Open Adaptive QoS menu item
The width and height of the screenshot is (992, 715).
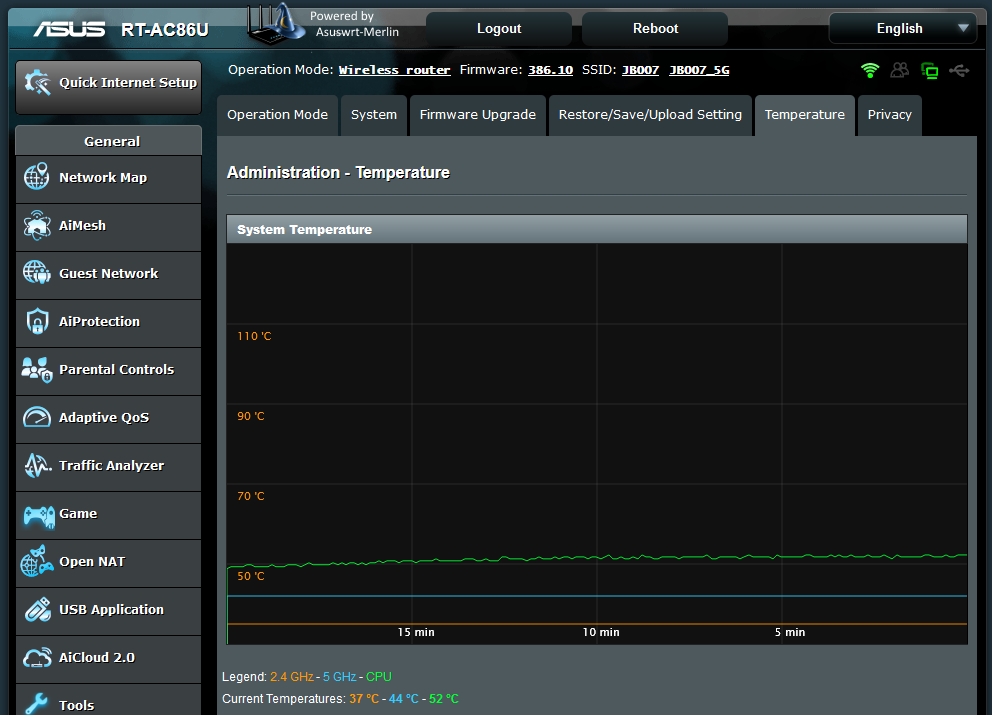[x=108, y=420]
